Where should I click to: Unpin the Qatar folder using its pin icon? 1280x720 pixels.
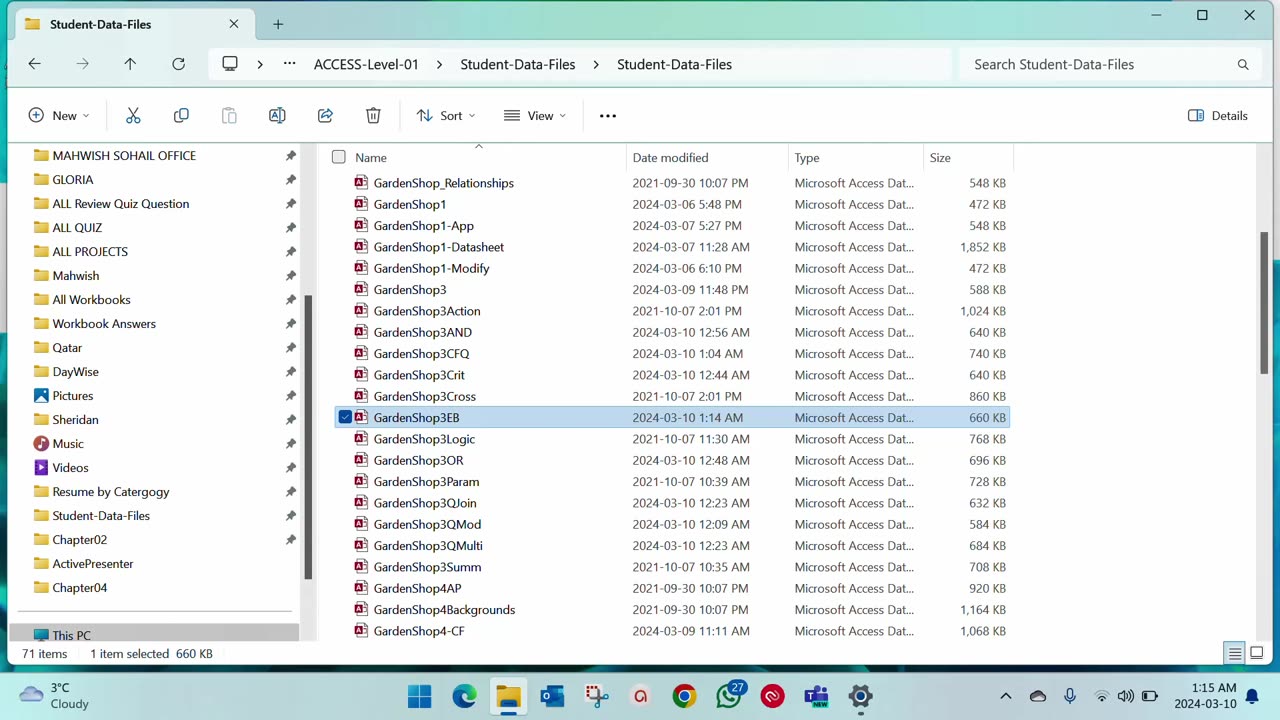click(x=291, y=348)
